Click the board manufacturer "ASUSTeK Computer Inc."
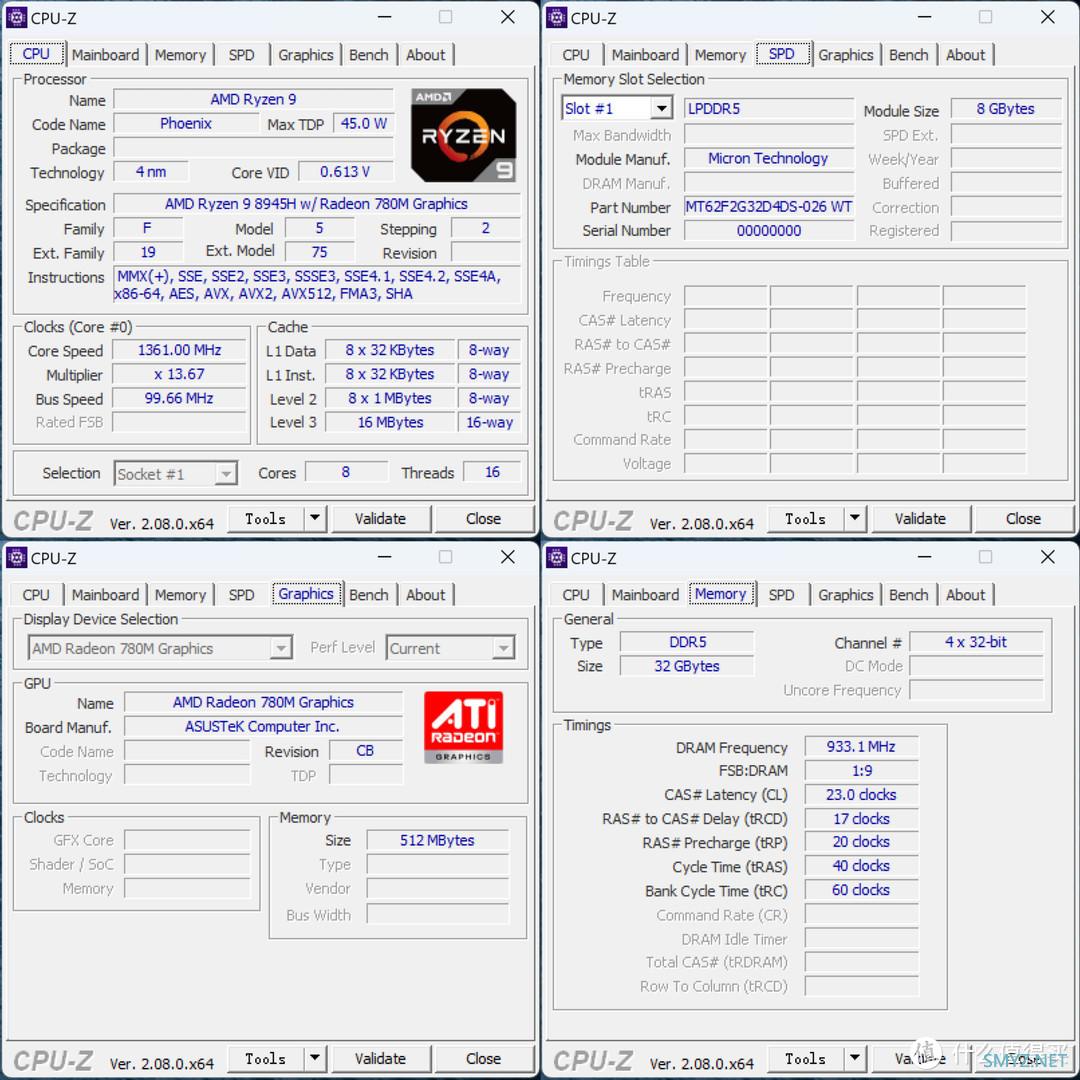The height and width of the screenshot is (1080, 1080). click(262, 726)
